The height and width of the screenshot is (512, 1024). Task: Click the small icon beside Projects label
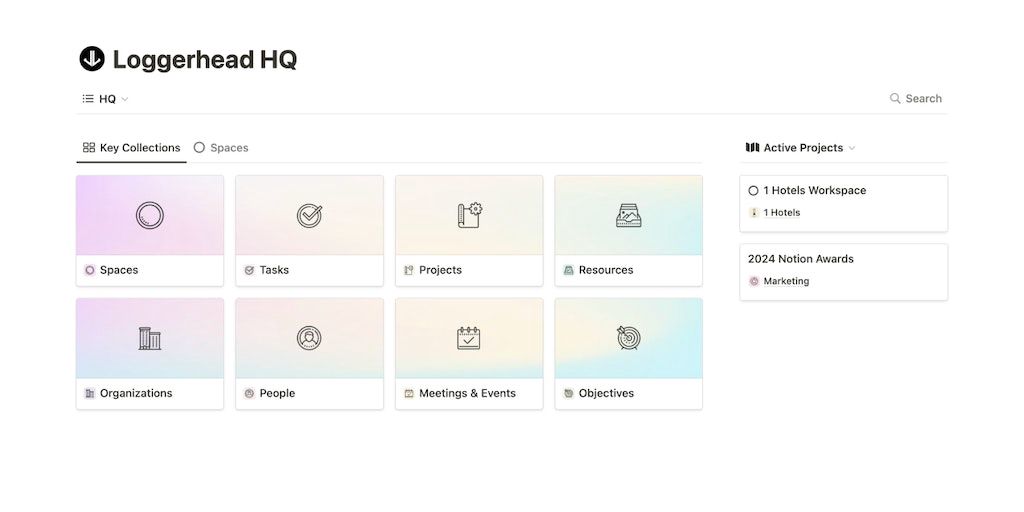409,270
